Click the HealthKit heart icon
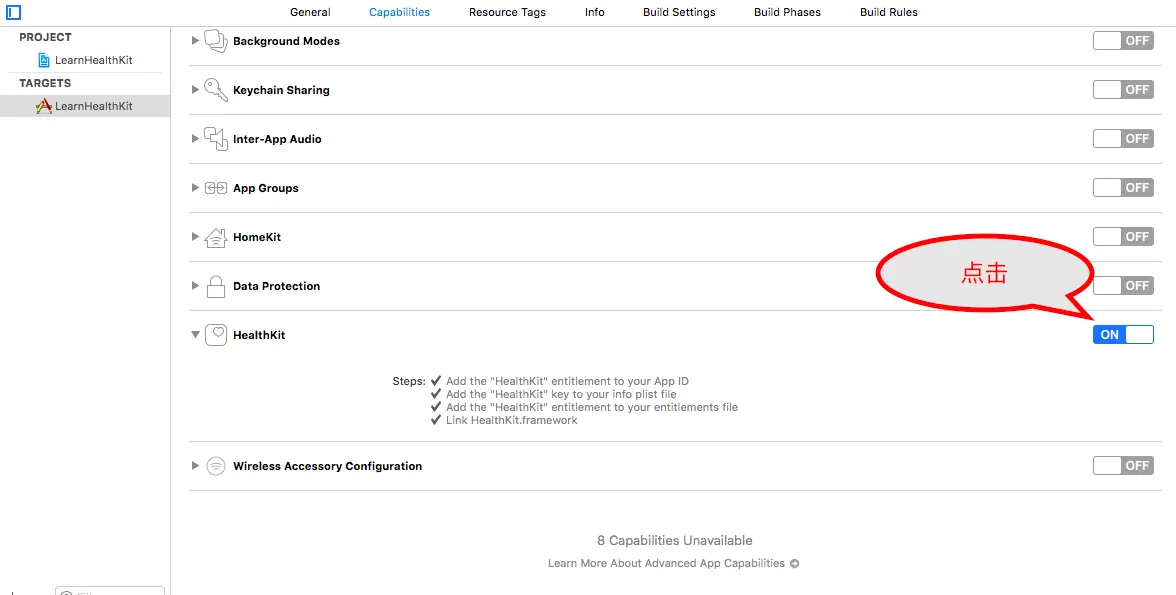 click(x=216, y=335)
